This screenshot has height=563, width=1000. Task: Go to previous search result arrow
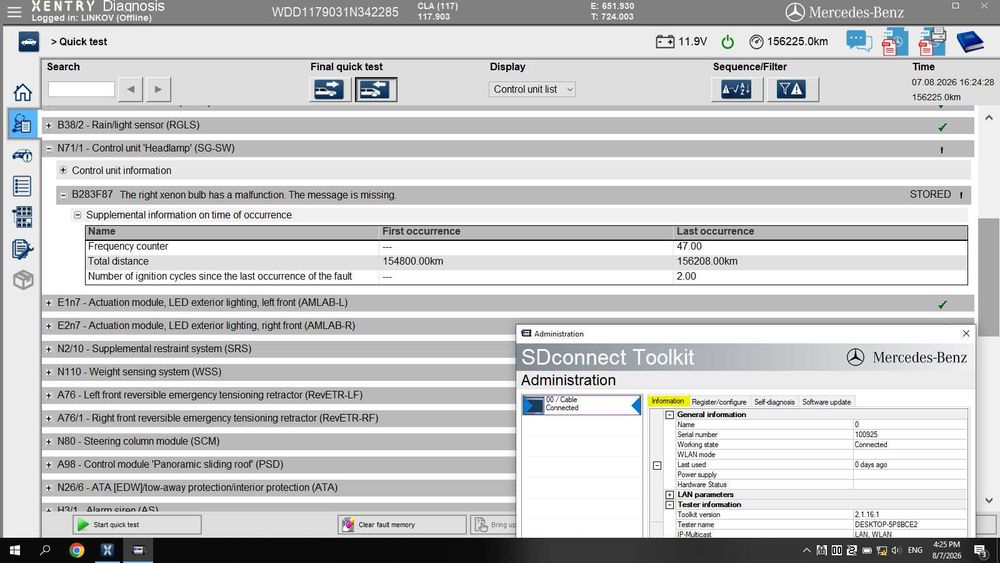[131, 89]
